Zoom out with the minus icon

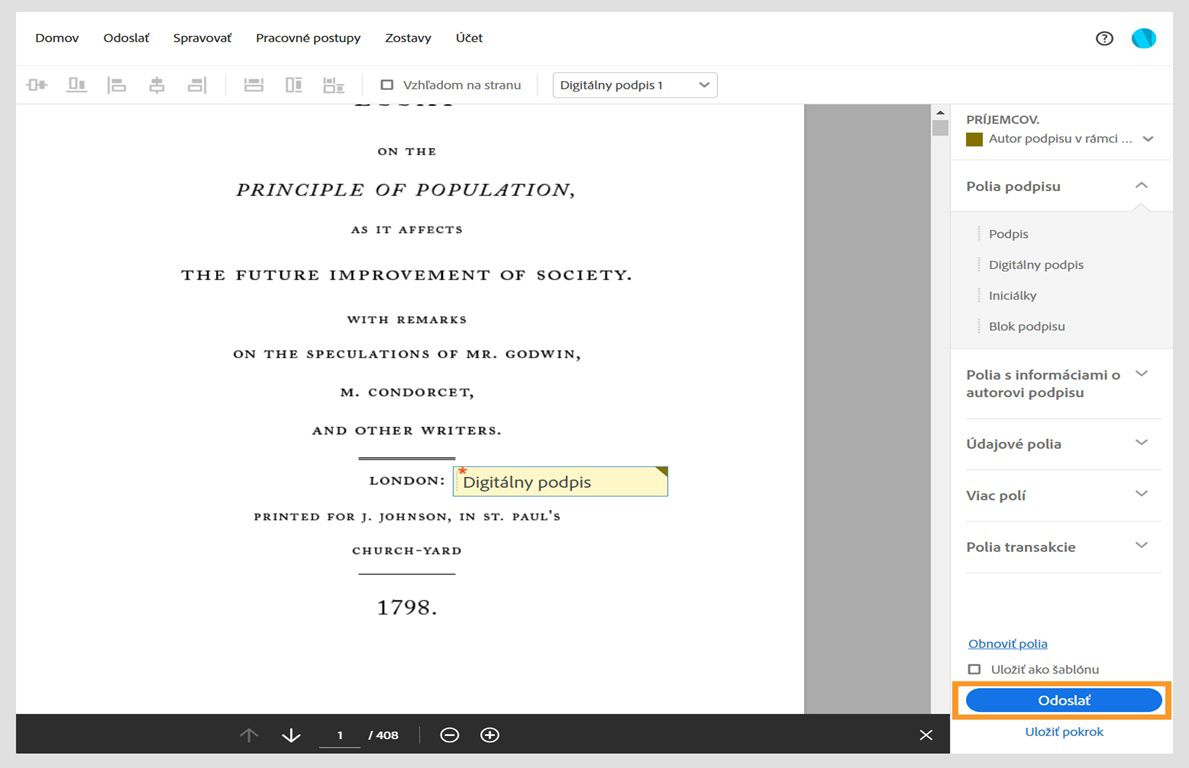[x=450, y=735]
